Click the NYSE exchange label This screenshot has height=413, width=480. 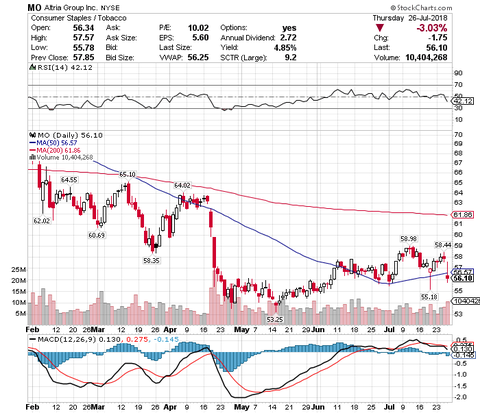tap(109, 8)
